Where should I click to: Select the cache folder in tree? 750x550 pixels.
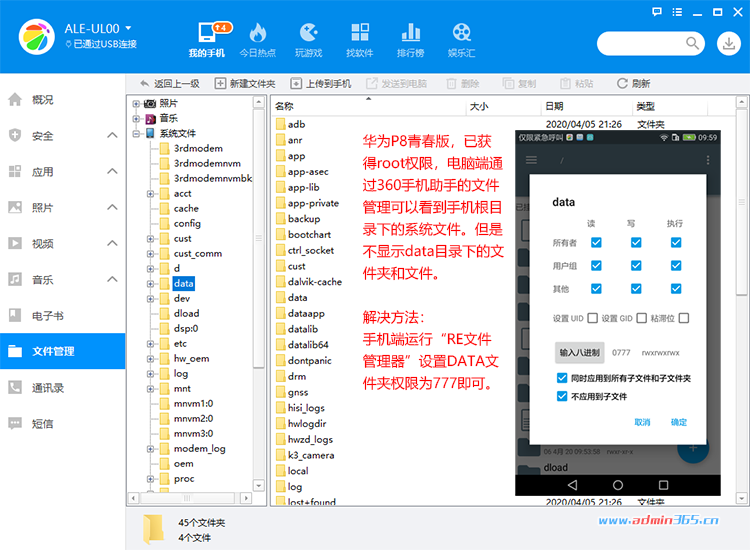[186, 209]
